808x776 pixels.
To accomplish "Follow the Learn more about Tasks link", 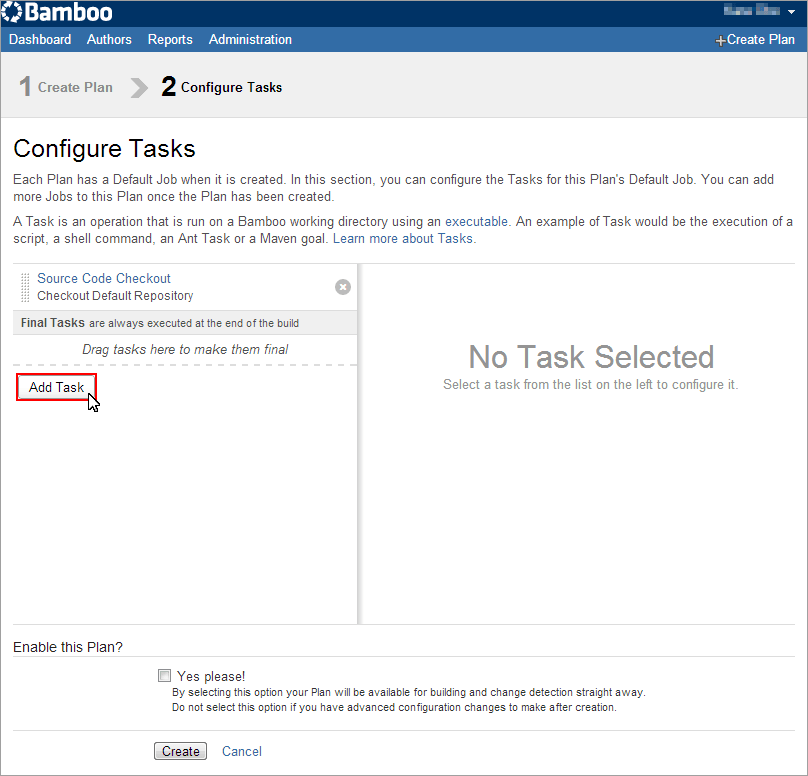I will coord(402,239).
